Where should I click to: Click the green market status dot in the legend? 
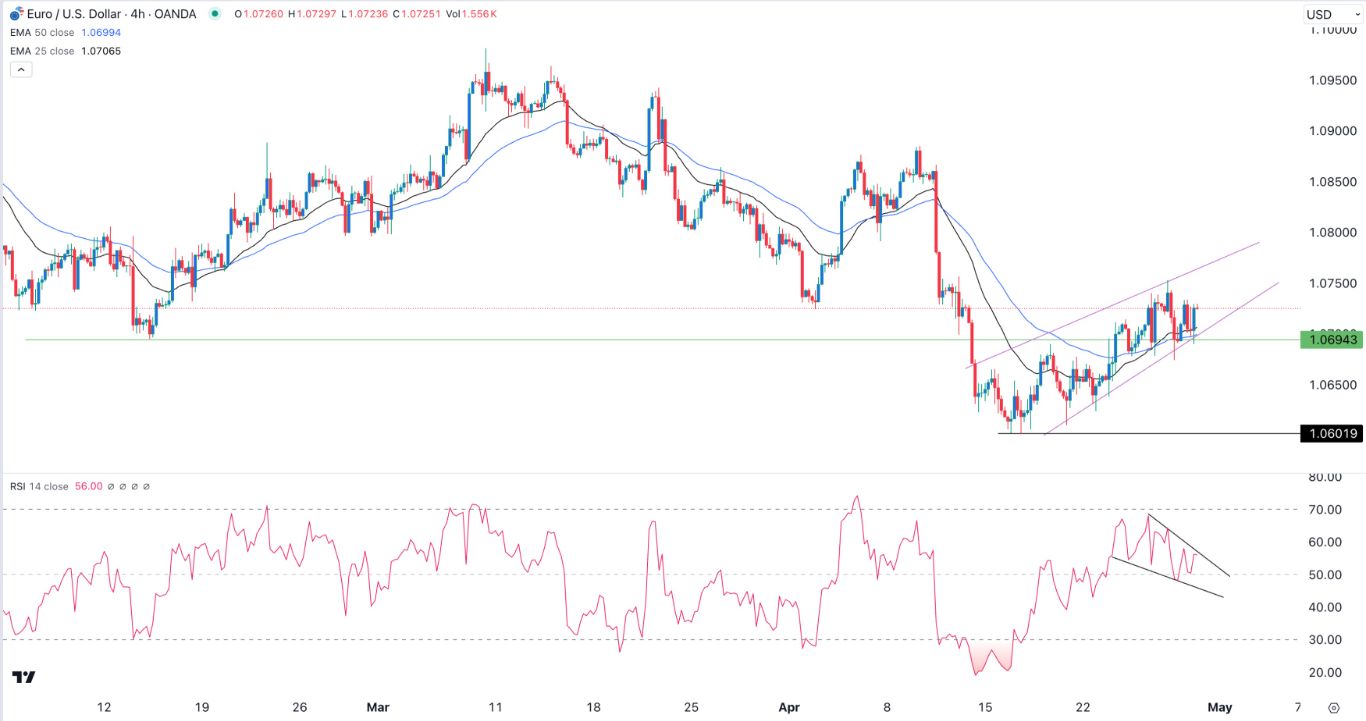coord(214,14)
